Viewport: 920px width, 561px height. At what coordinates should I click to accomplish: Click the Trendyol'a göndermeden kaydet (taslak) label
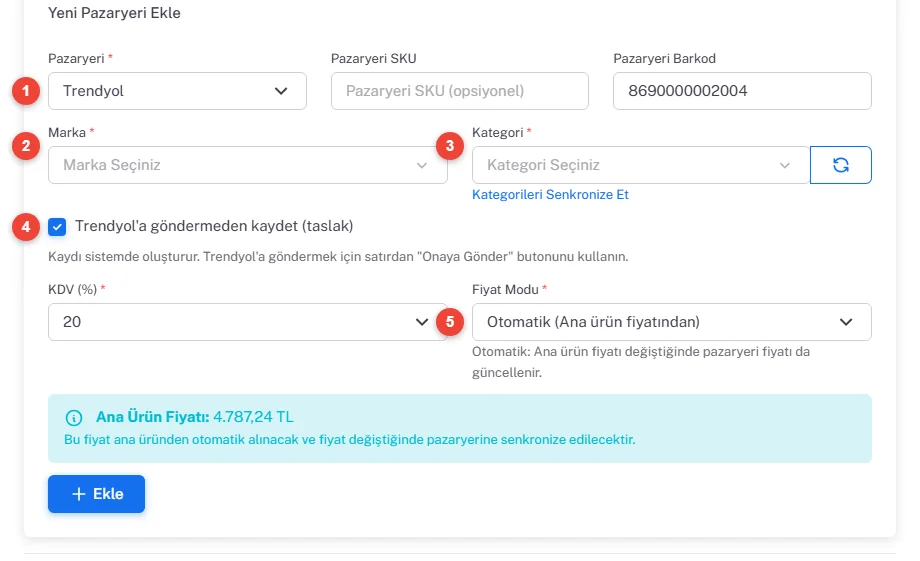click(x=214, y=227)
